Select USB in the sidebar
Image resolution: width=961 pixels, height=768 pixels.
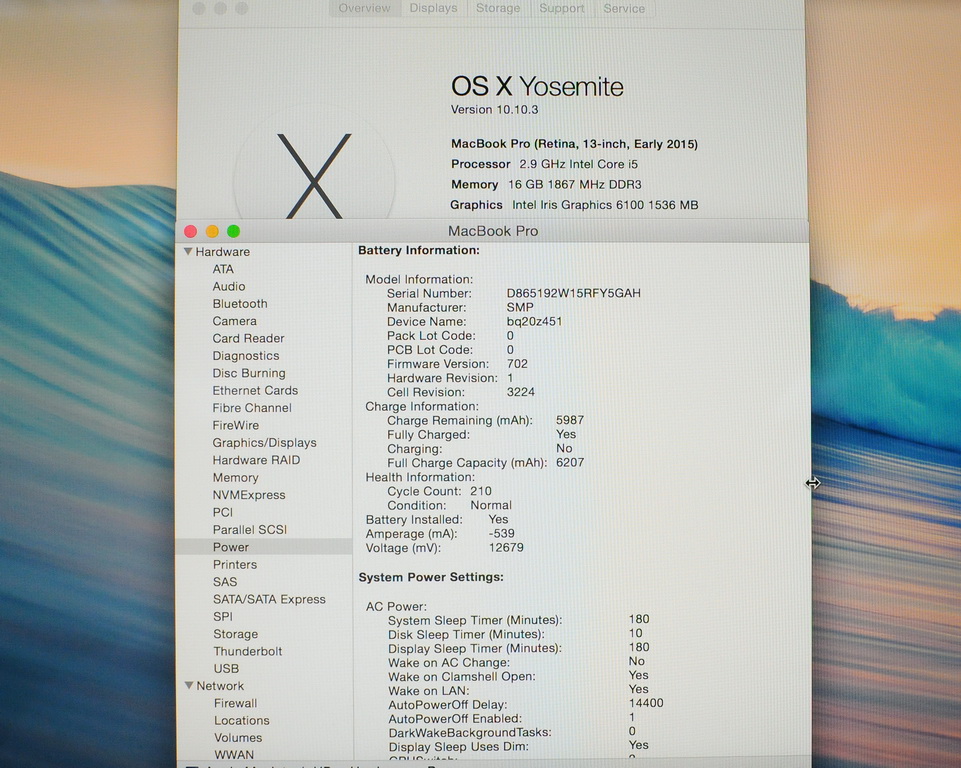[226, 668]
